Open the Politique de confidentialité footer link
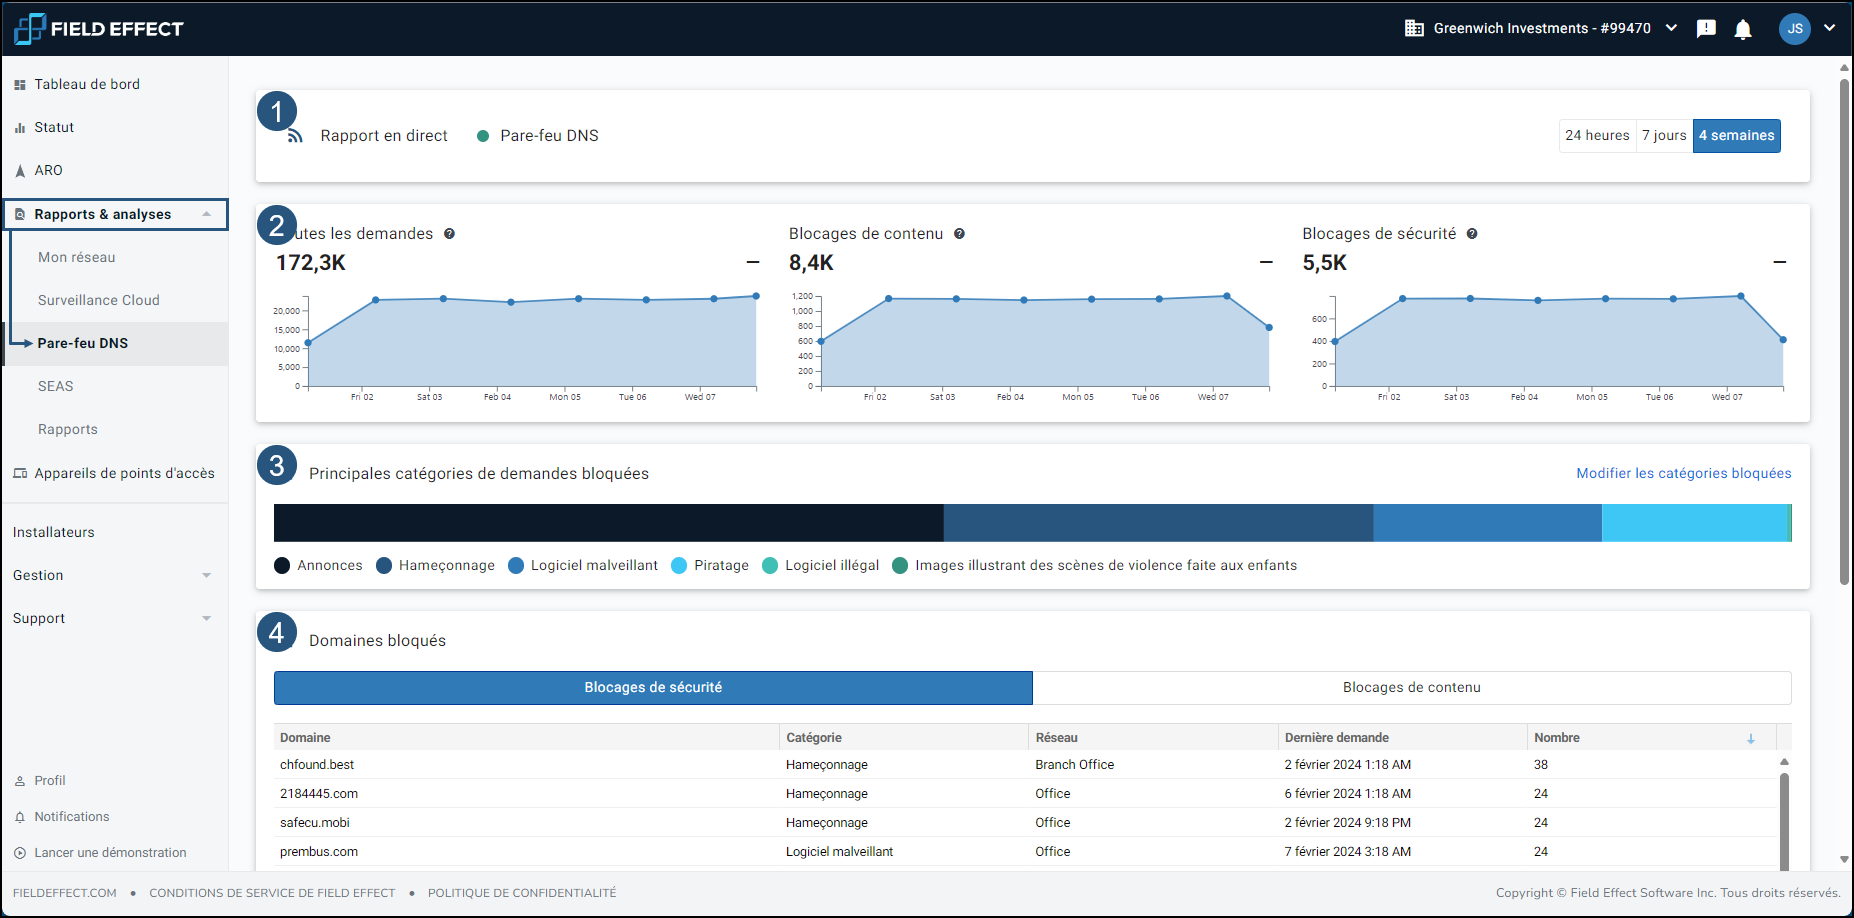 pyautogui.click(x=522, y=893)
